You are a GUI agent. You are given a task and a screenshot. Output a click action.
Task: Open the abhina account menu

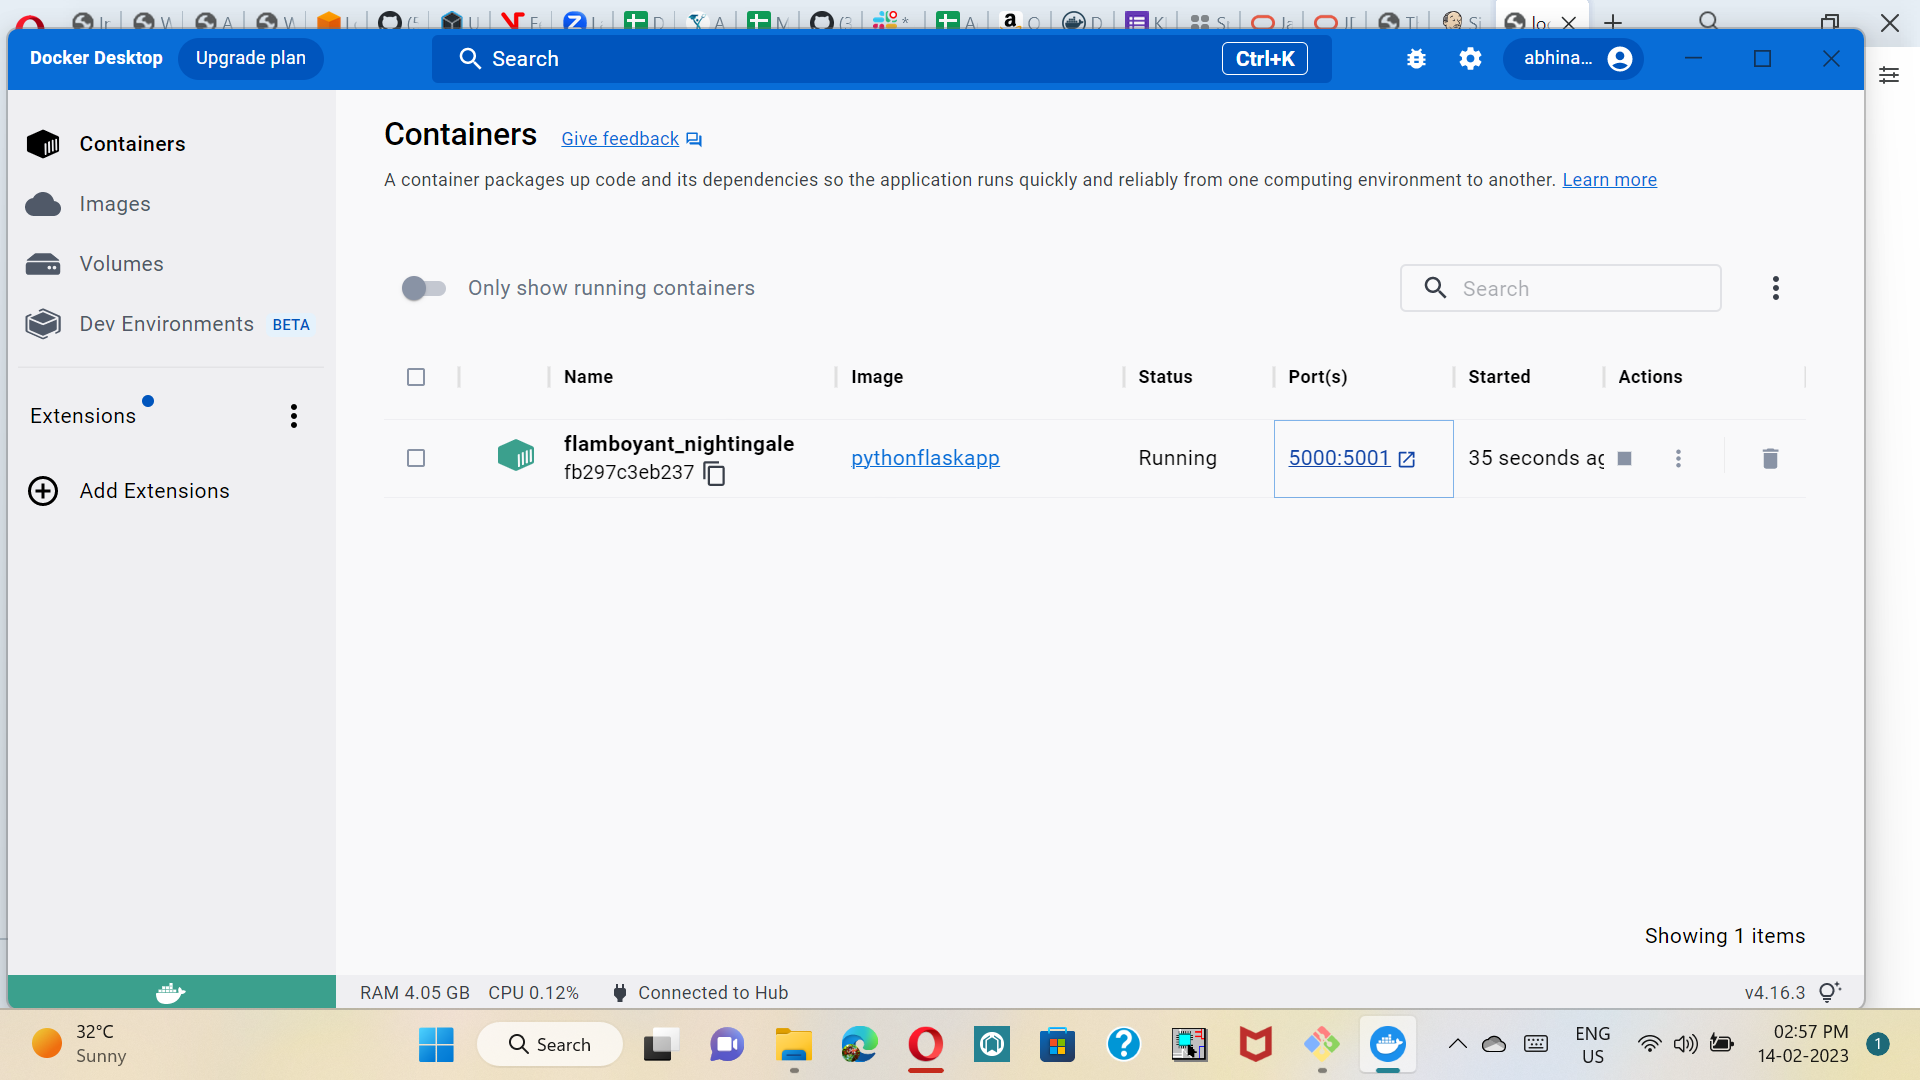(1574, 58)
